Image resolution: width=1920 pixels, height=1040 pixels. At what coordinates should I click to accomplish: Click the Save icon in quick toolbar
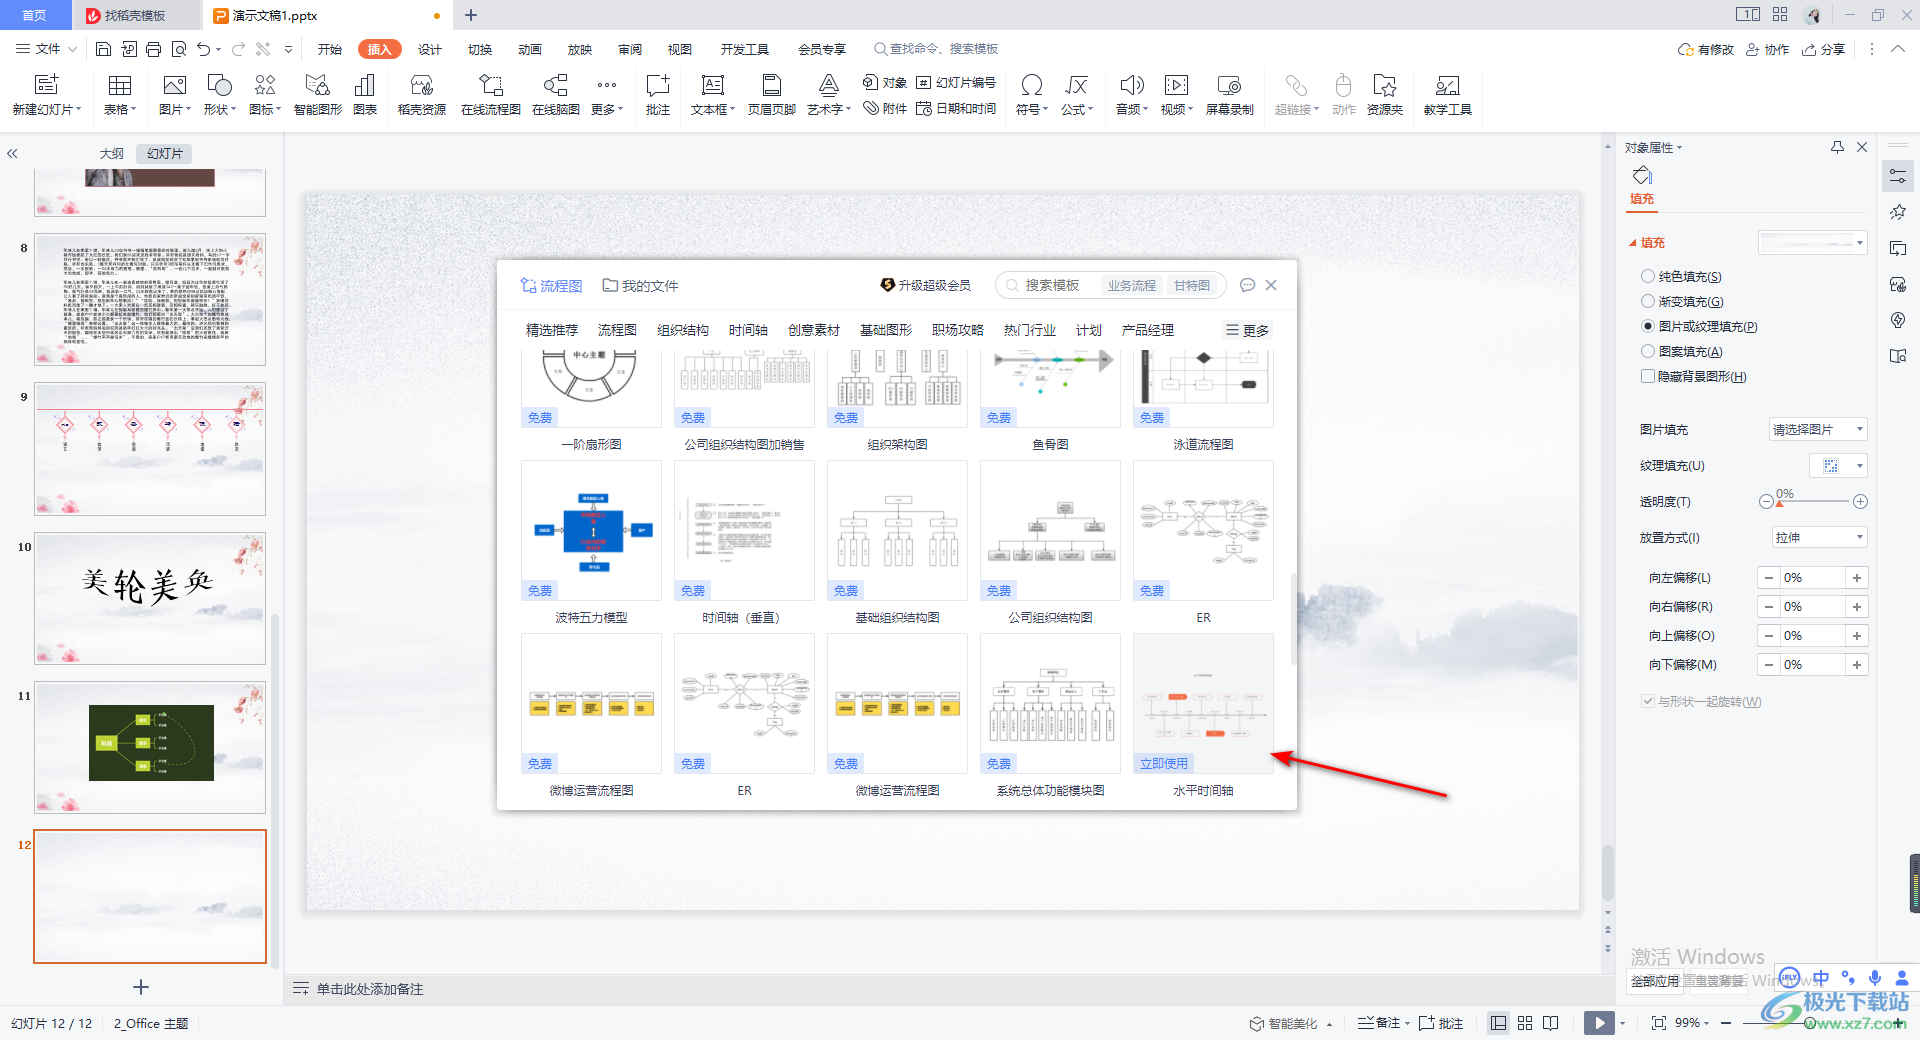(103, 49)
